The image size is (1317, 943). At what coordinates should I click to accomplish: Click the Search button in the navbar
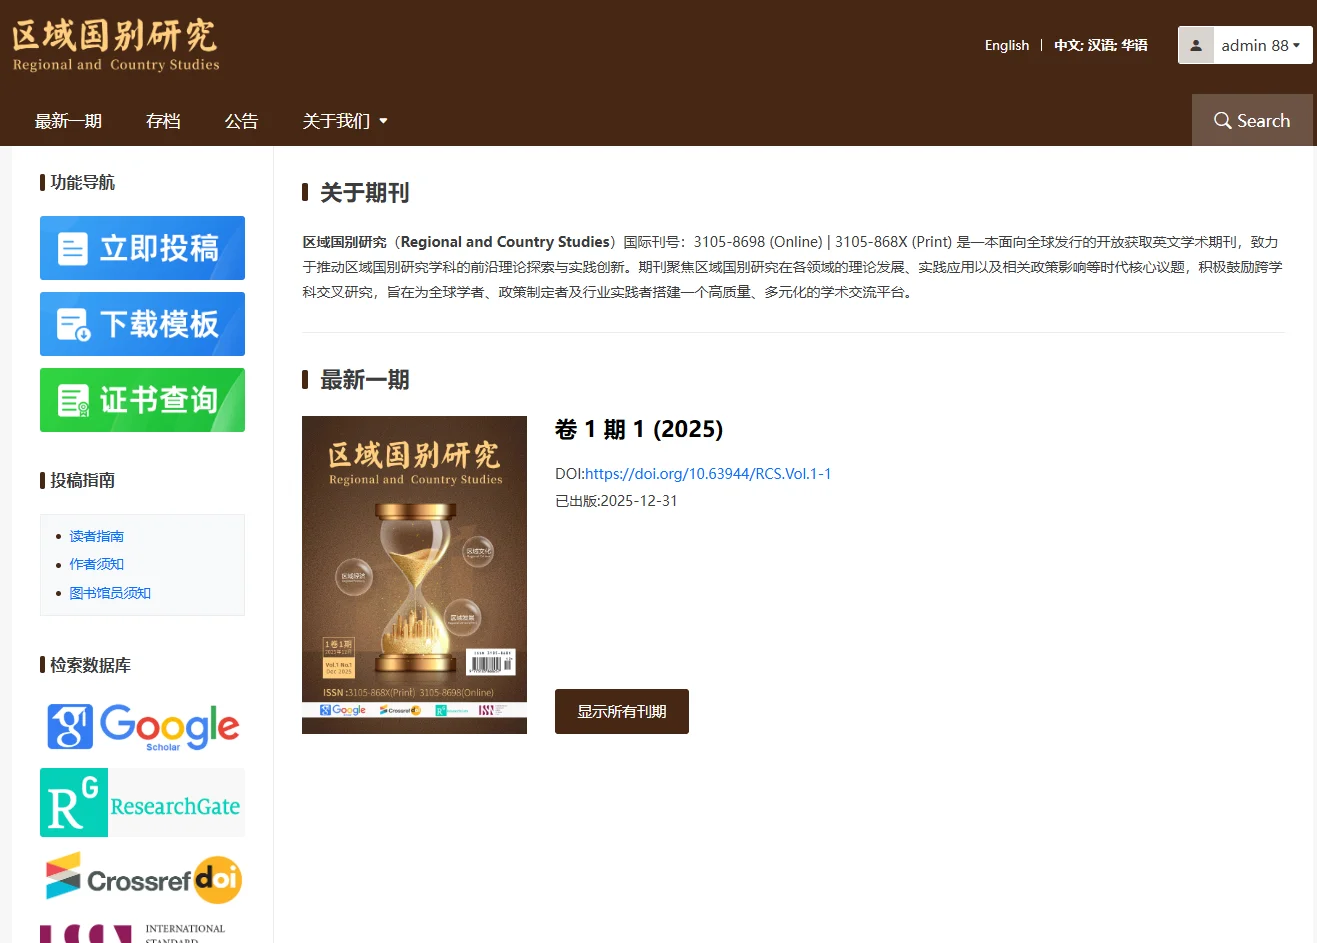[1252, 120]
